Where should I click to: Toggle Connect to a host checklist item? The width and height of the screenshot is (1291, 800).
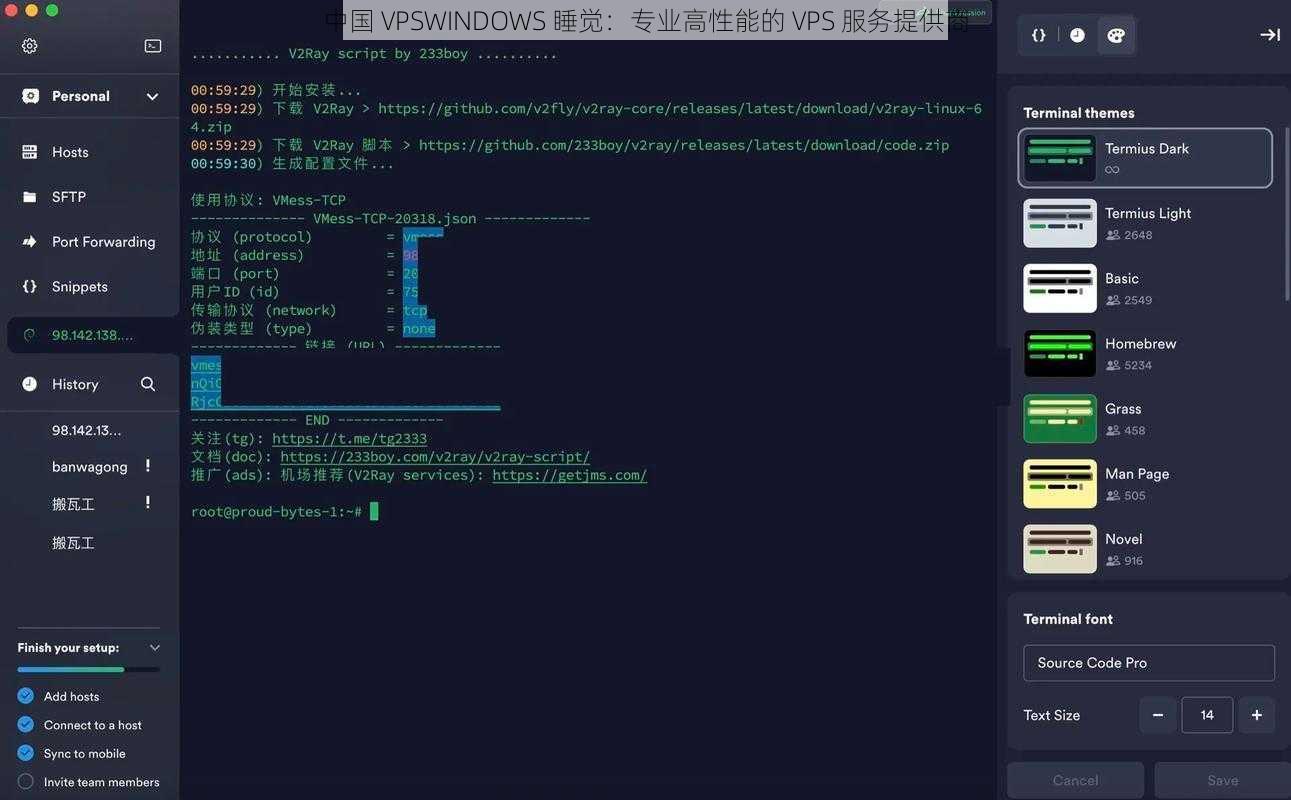click(26, 725)
